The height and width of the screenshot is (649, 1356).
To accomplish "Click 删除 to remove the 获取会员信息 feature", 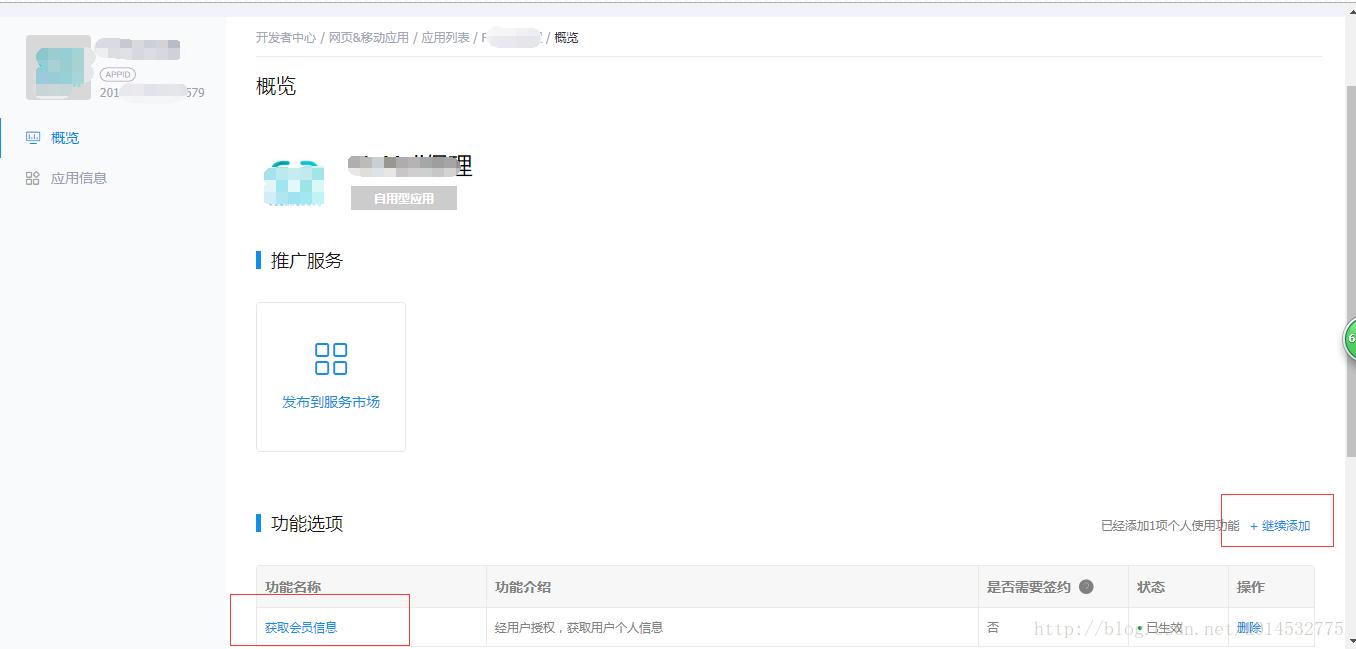I will tap(1248, 627).
